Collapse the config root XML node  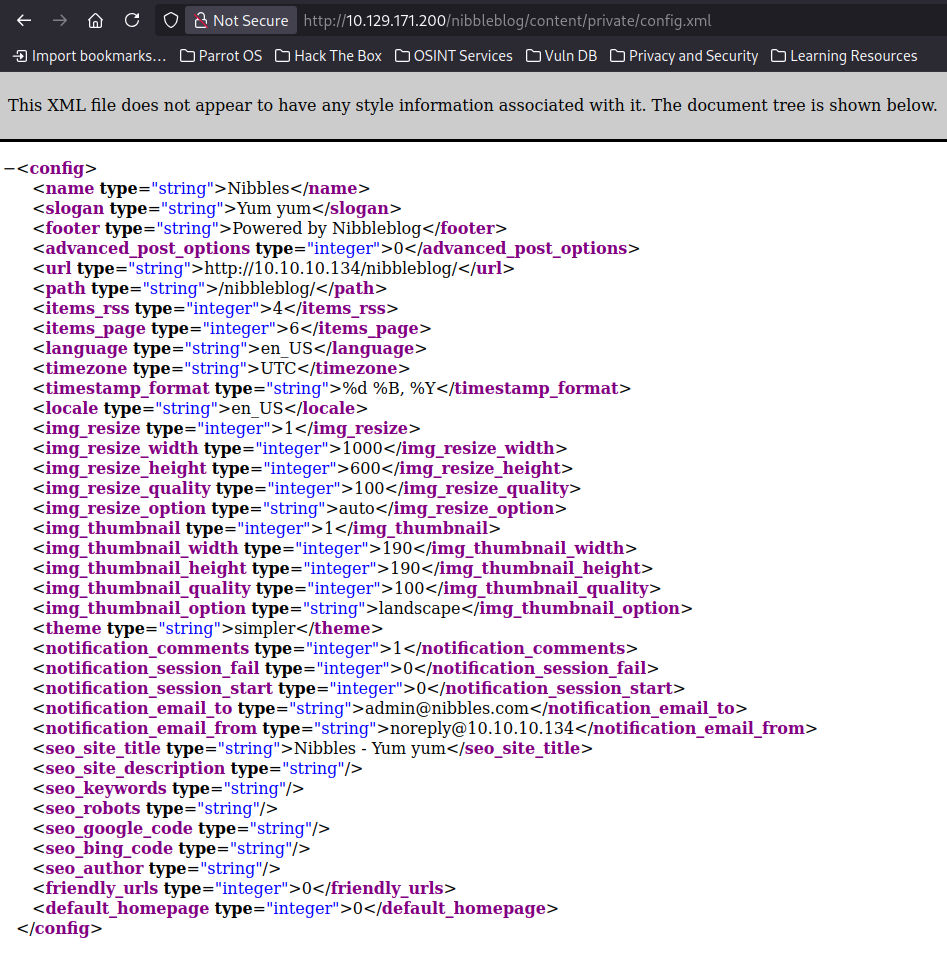pyautogui.click(x=9, y=169)
